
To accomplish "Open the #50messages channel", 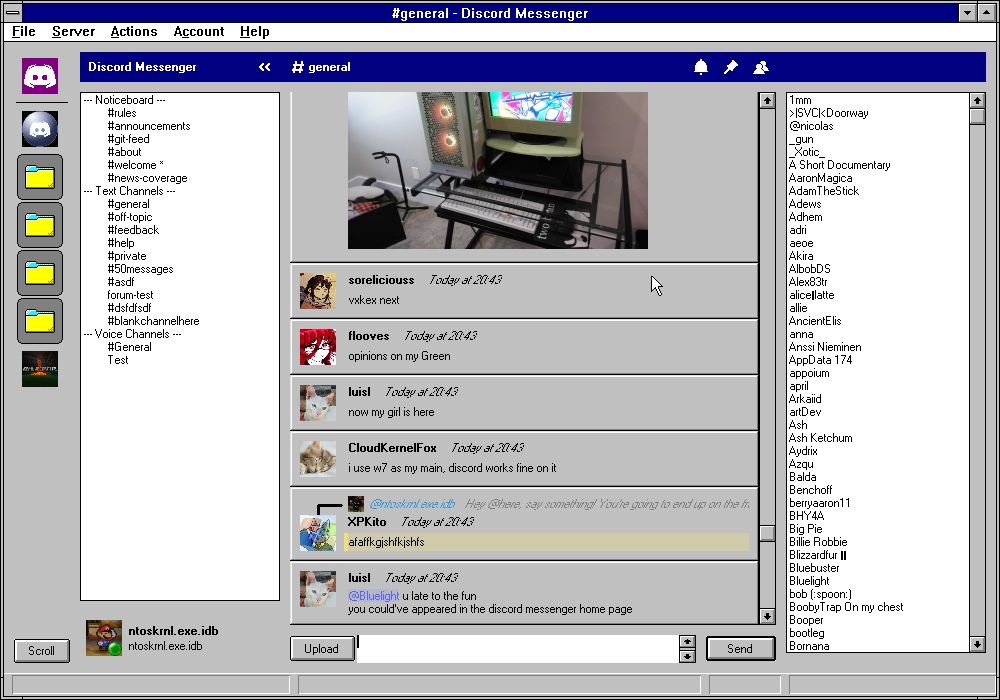I will (140, 269).
